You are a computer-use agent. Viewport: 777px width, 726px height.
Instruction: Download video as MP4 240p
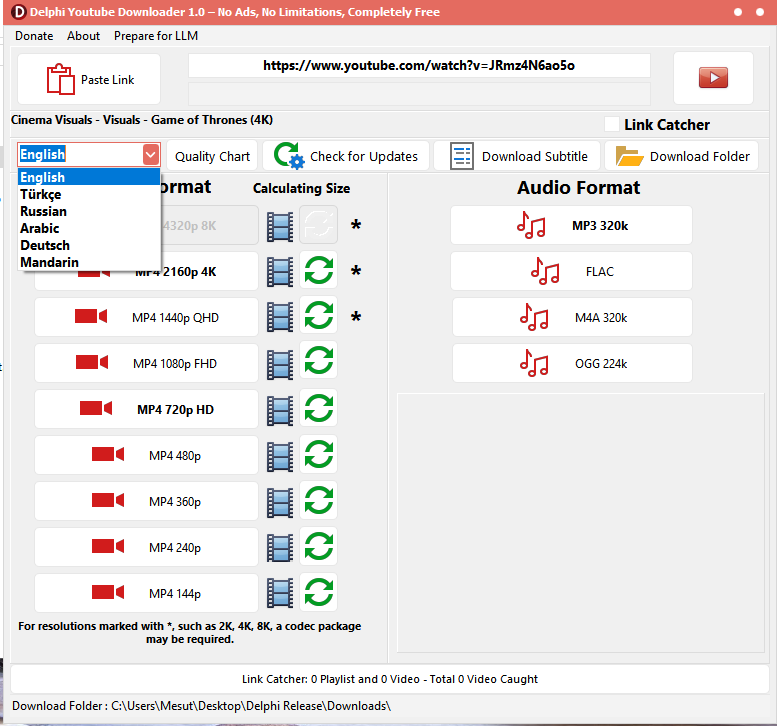tap(146, 548)
